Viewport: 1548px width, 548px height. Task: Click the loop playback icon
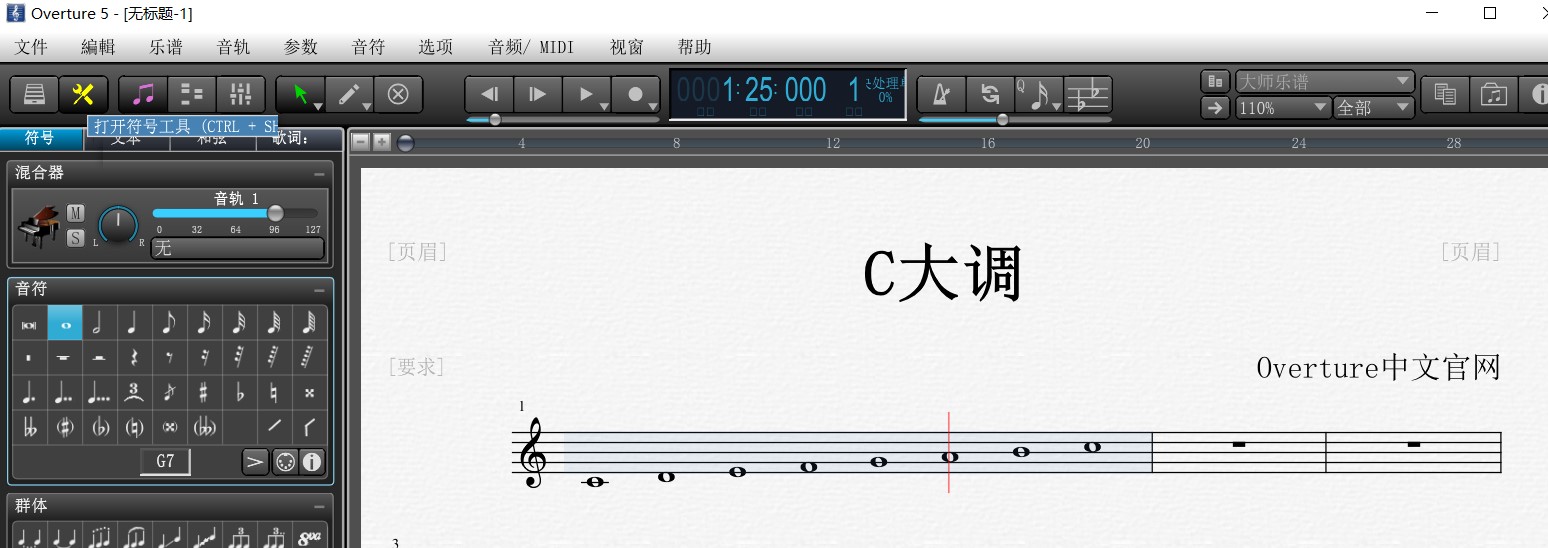990,94
